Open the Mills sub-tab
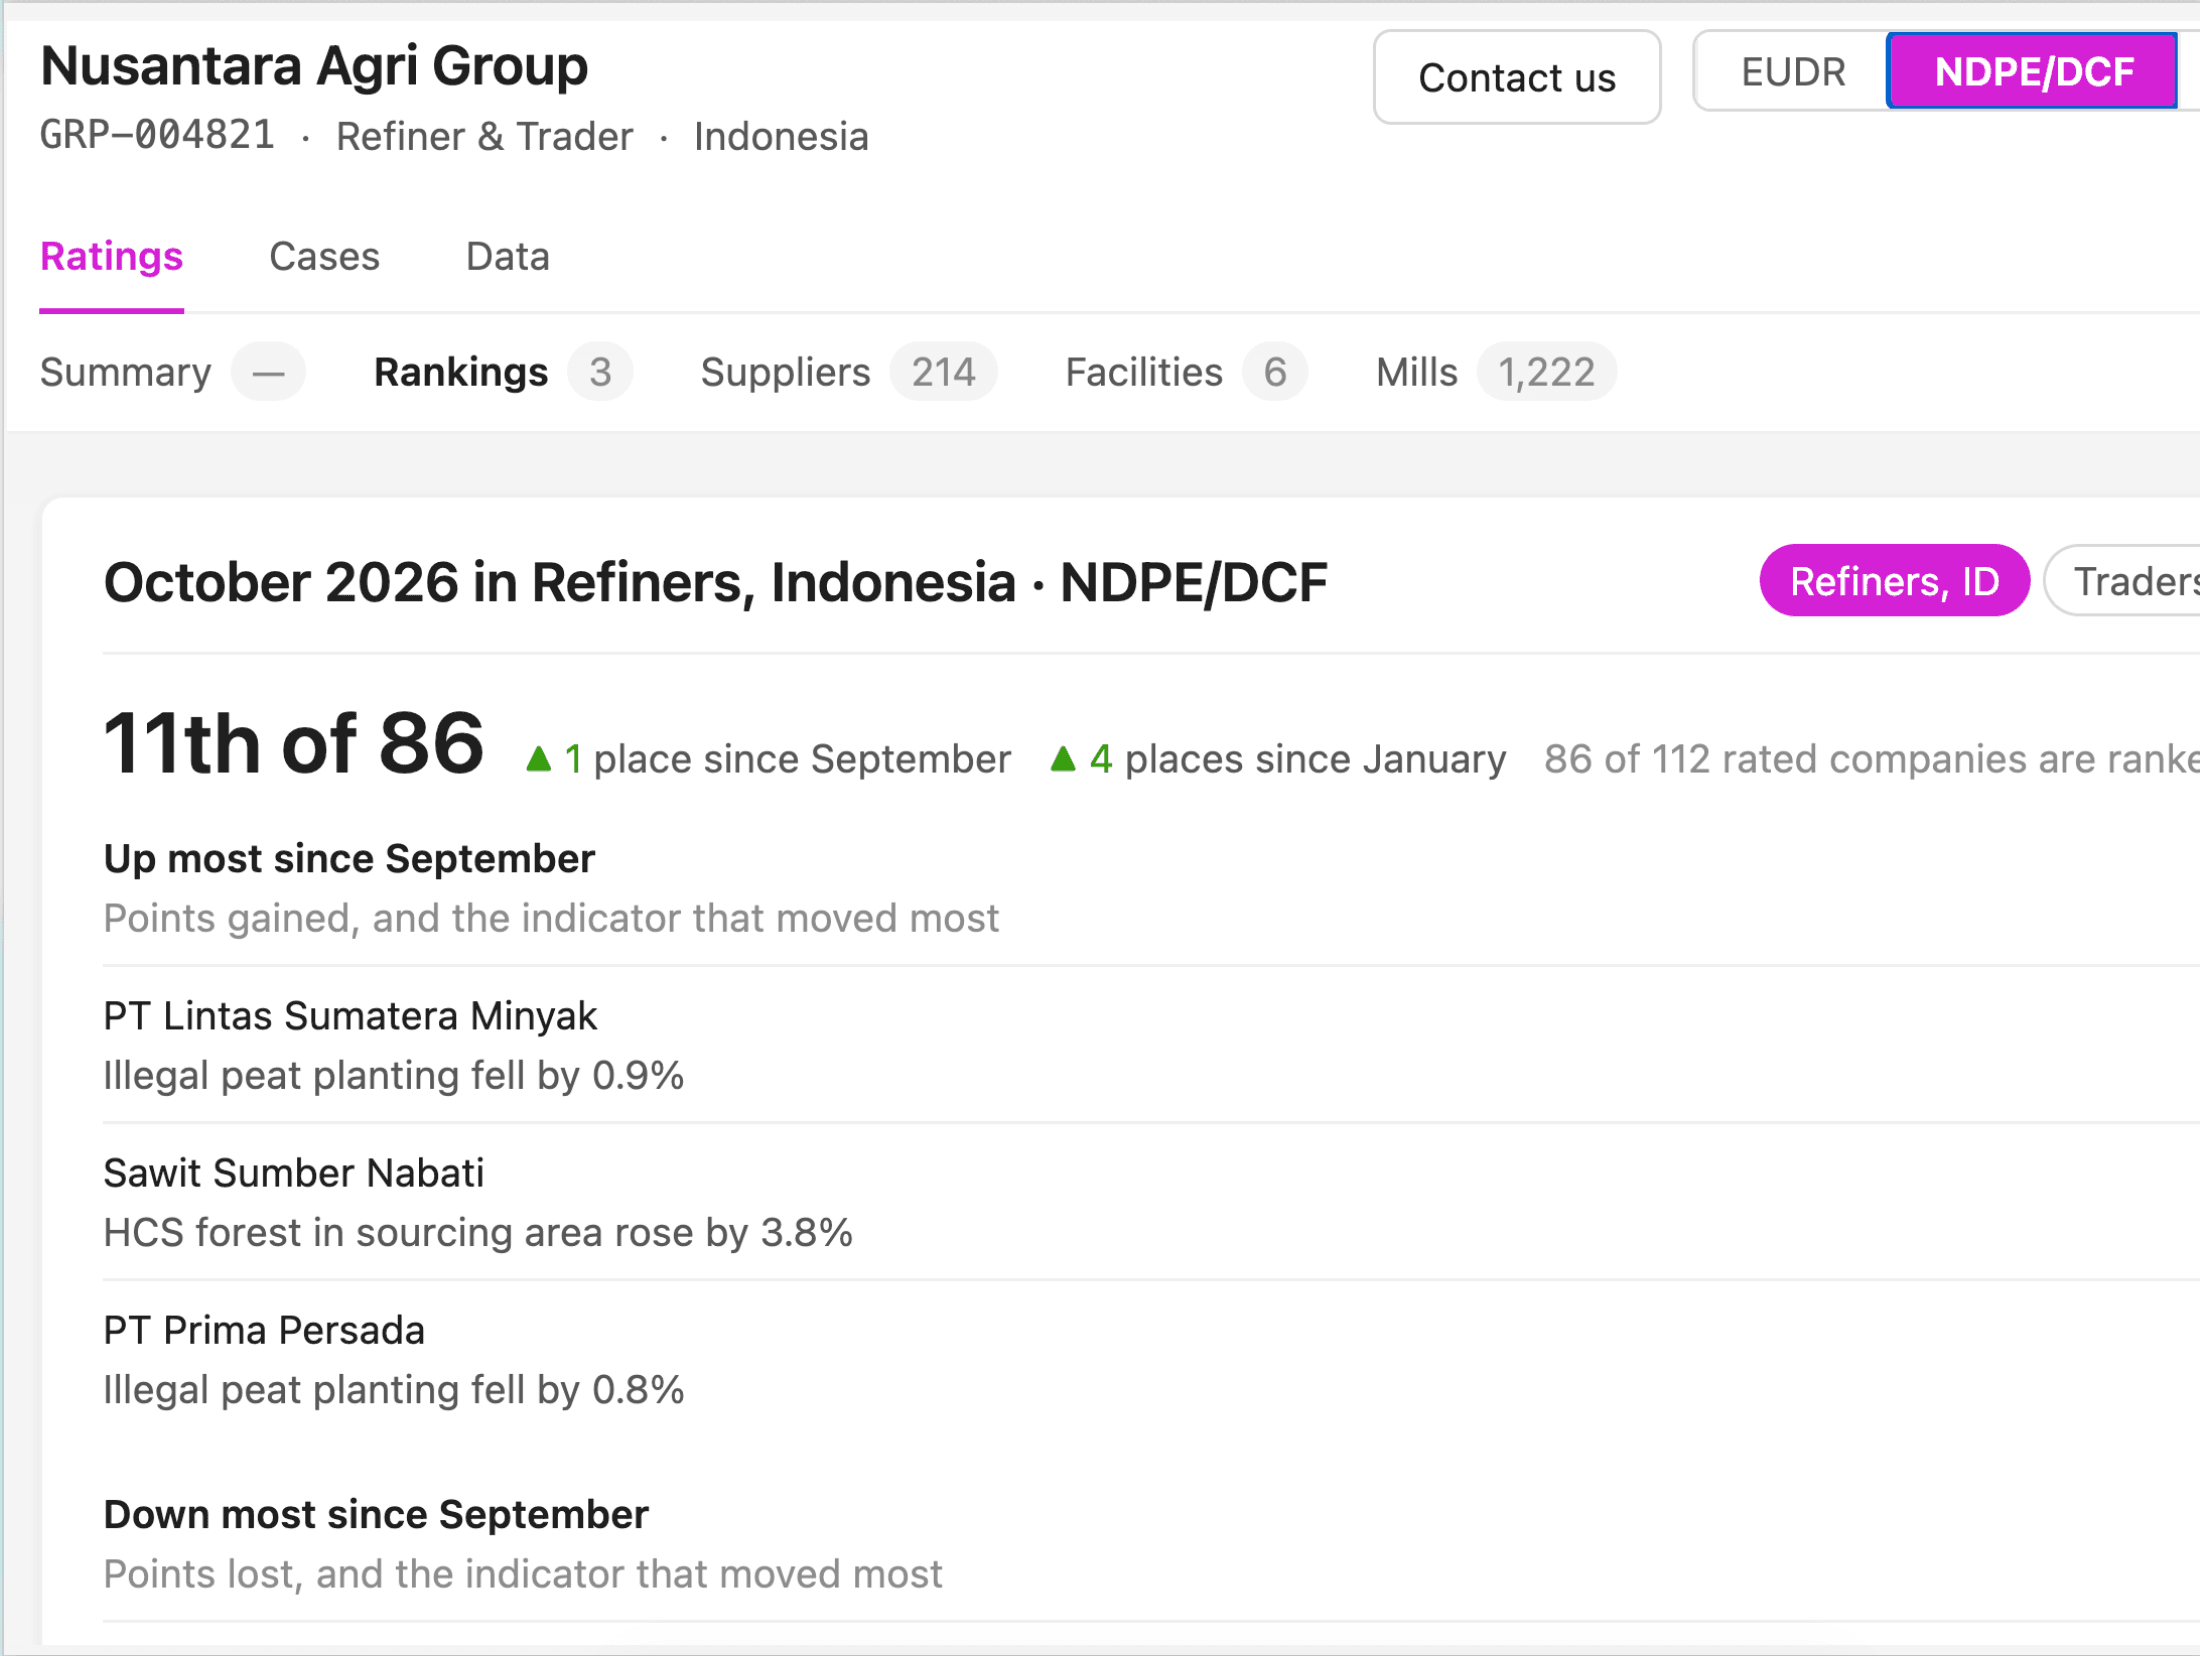Viewport: 2200px width, 1656px height. (x=1495, y=373)
